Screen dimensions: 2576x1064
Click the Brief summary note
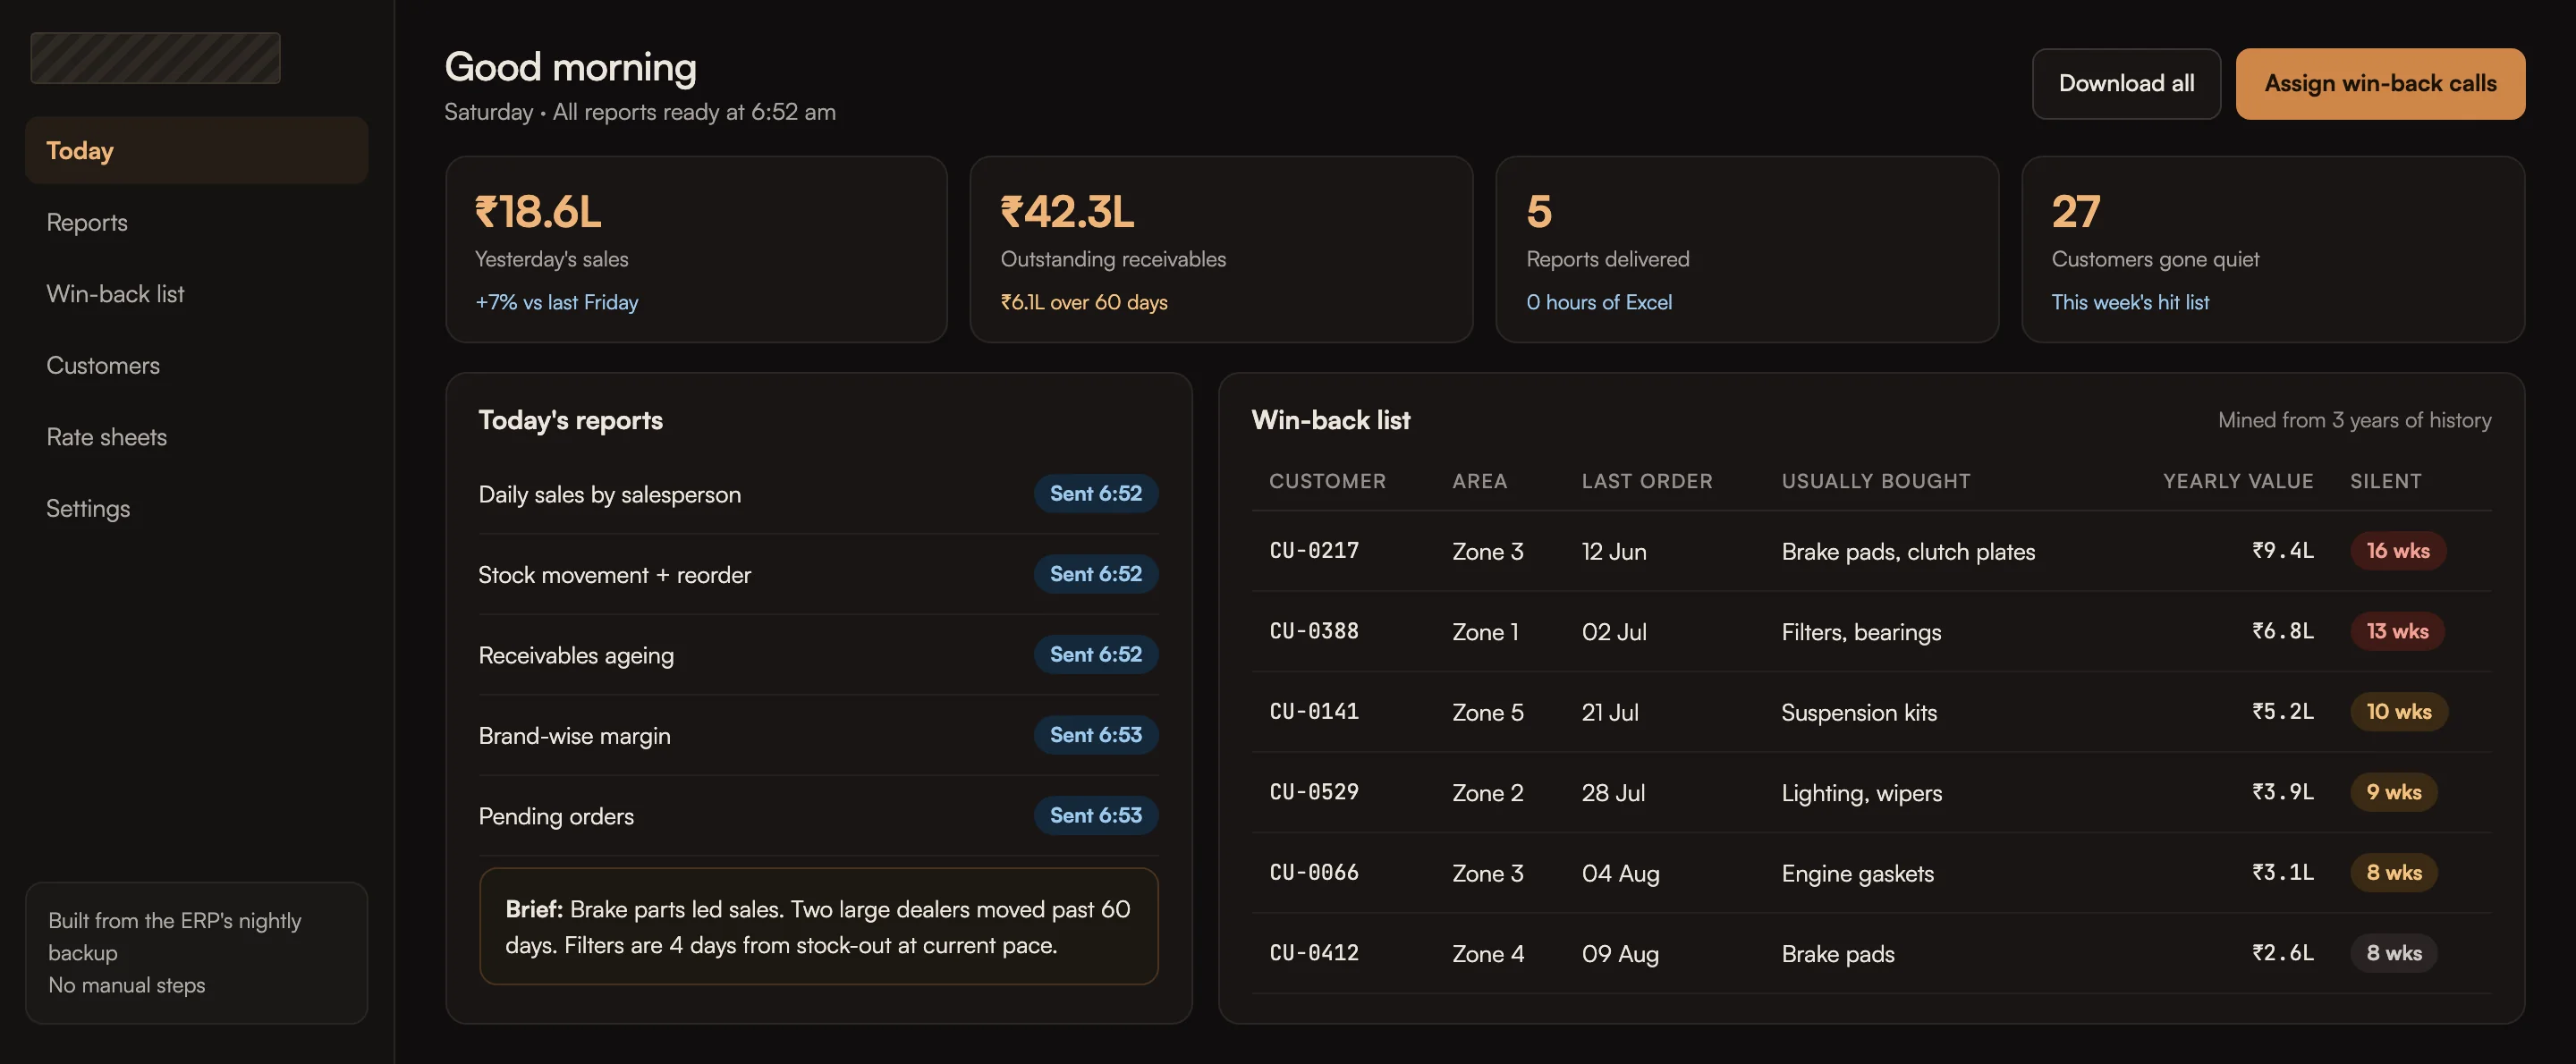click(818, 926)
